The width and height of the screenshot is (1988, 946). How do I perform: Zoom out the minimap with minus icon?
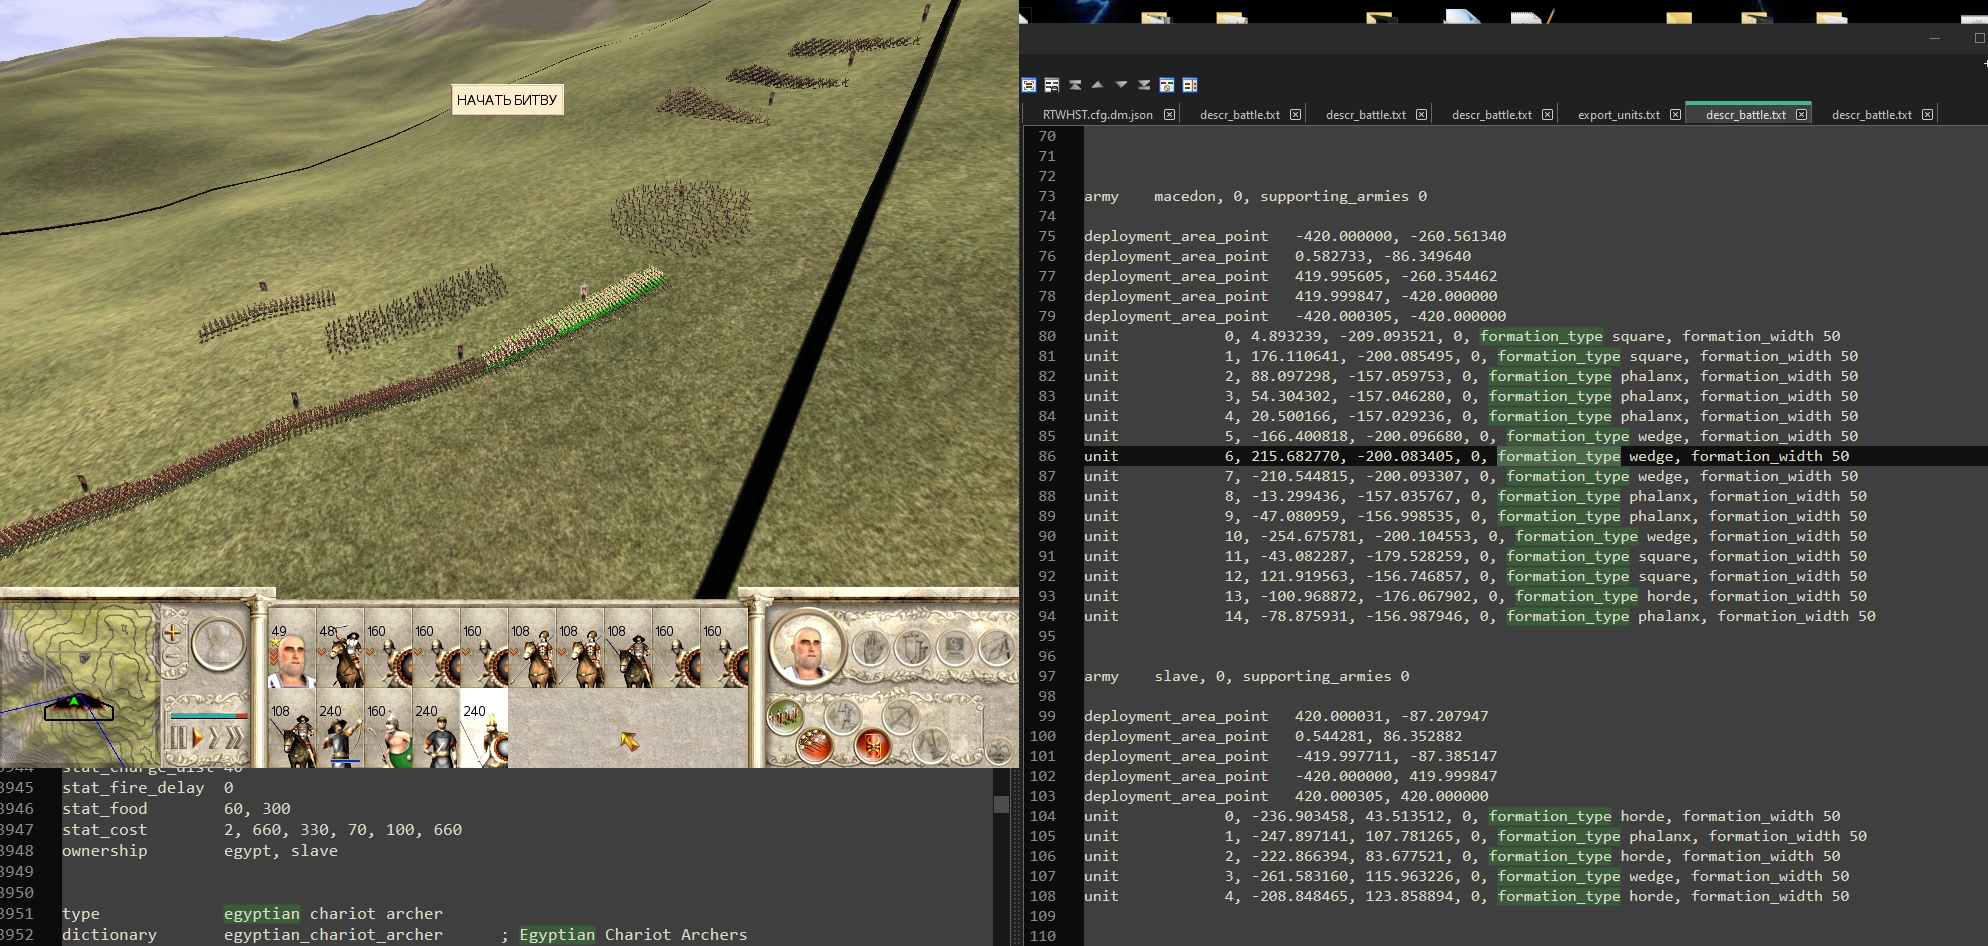pyautogui.click(x=172, y=656)
